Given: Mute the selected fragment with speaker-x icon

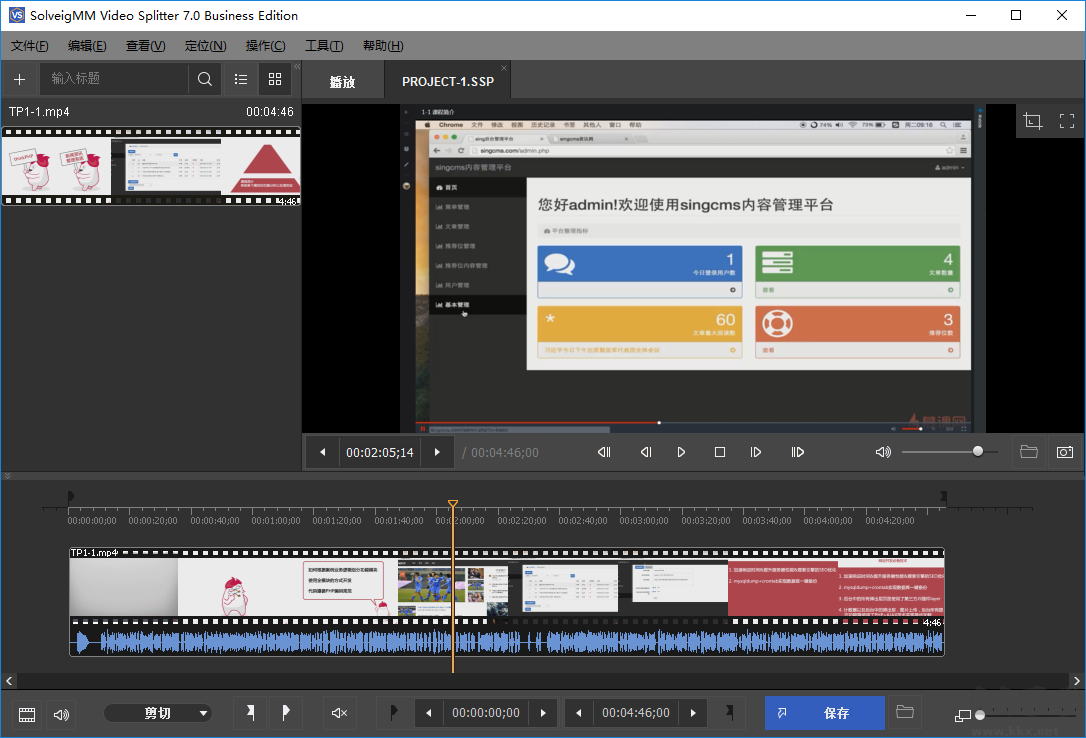Looking at the screenshot, I should point(338,714).
